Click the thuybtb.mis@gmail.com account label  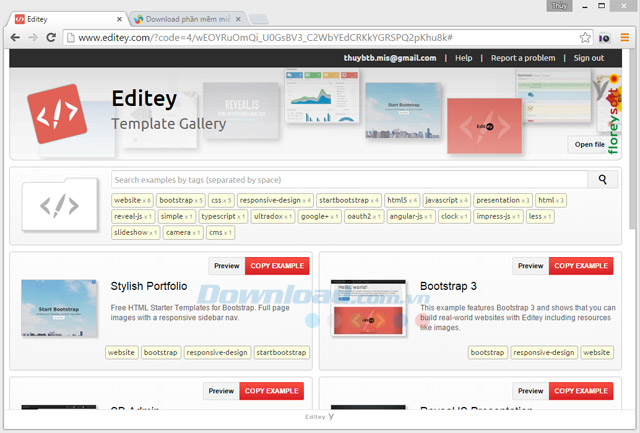[x=390, y=58]
